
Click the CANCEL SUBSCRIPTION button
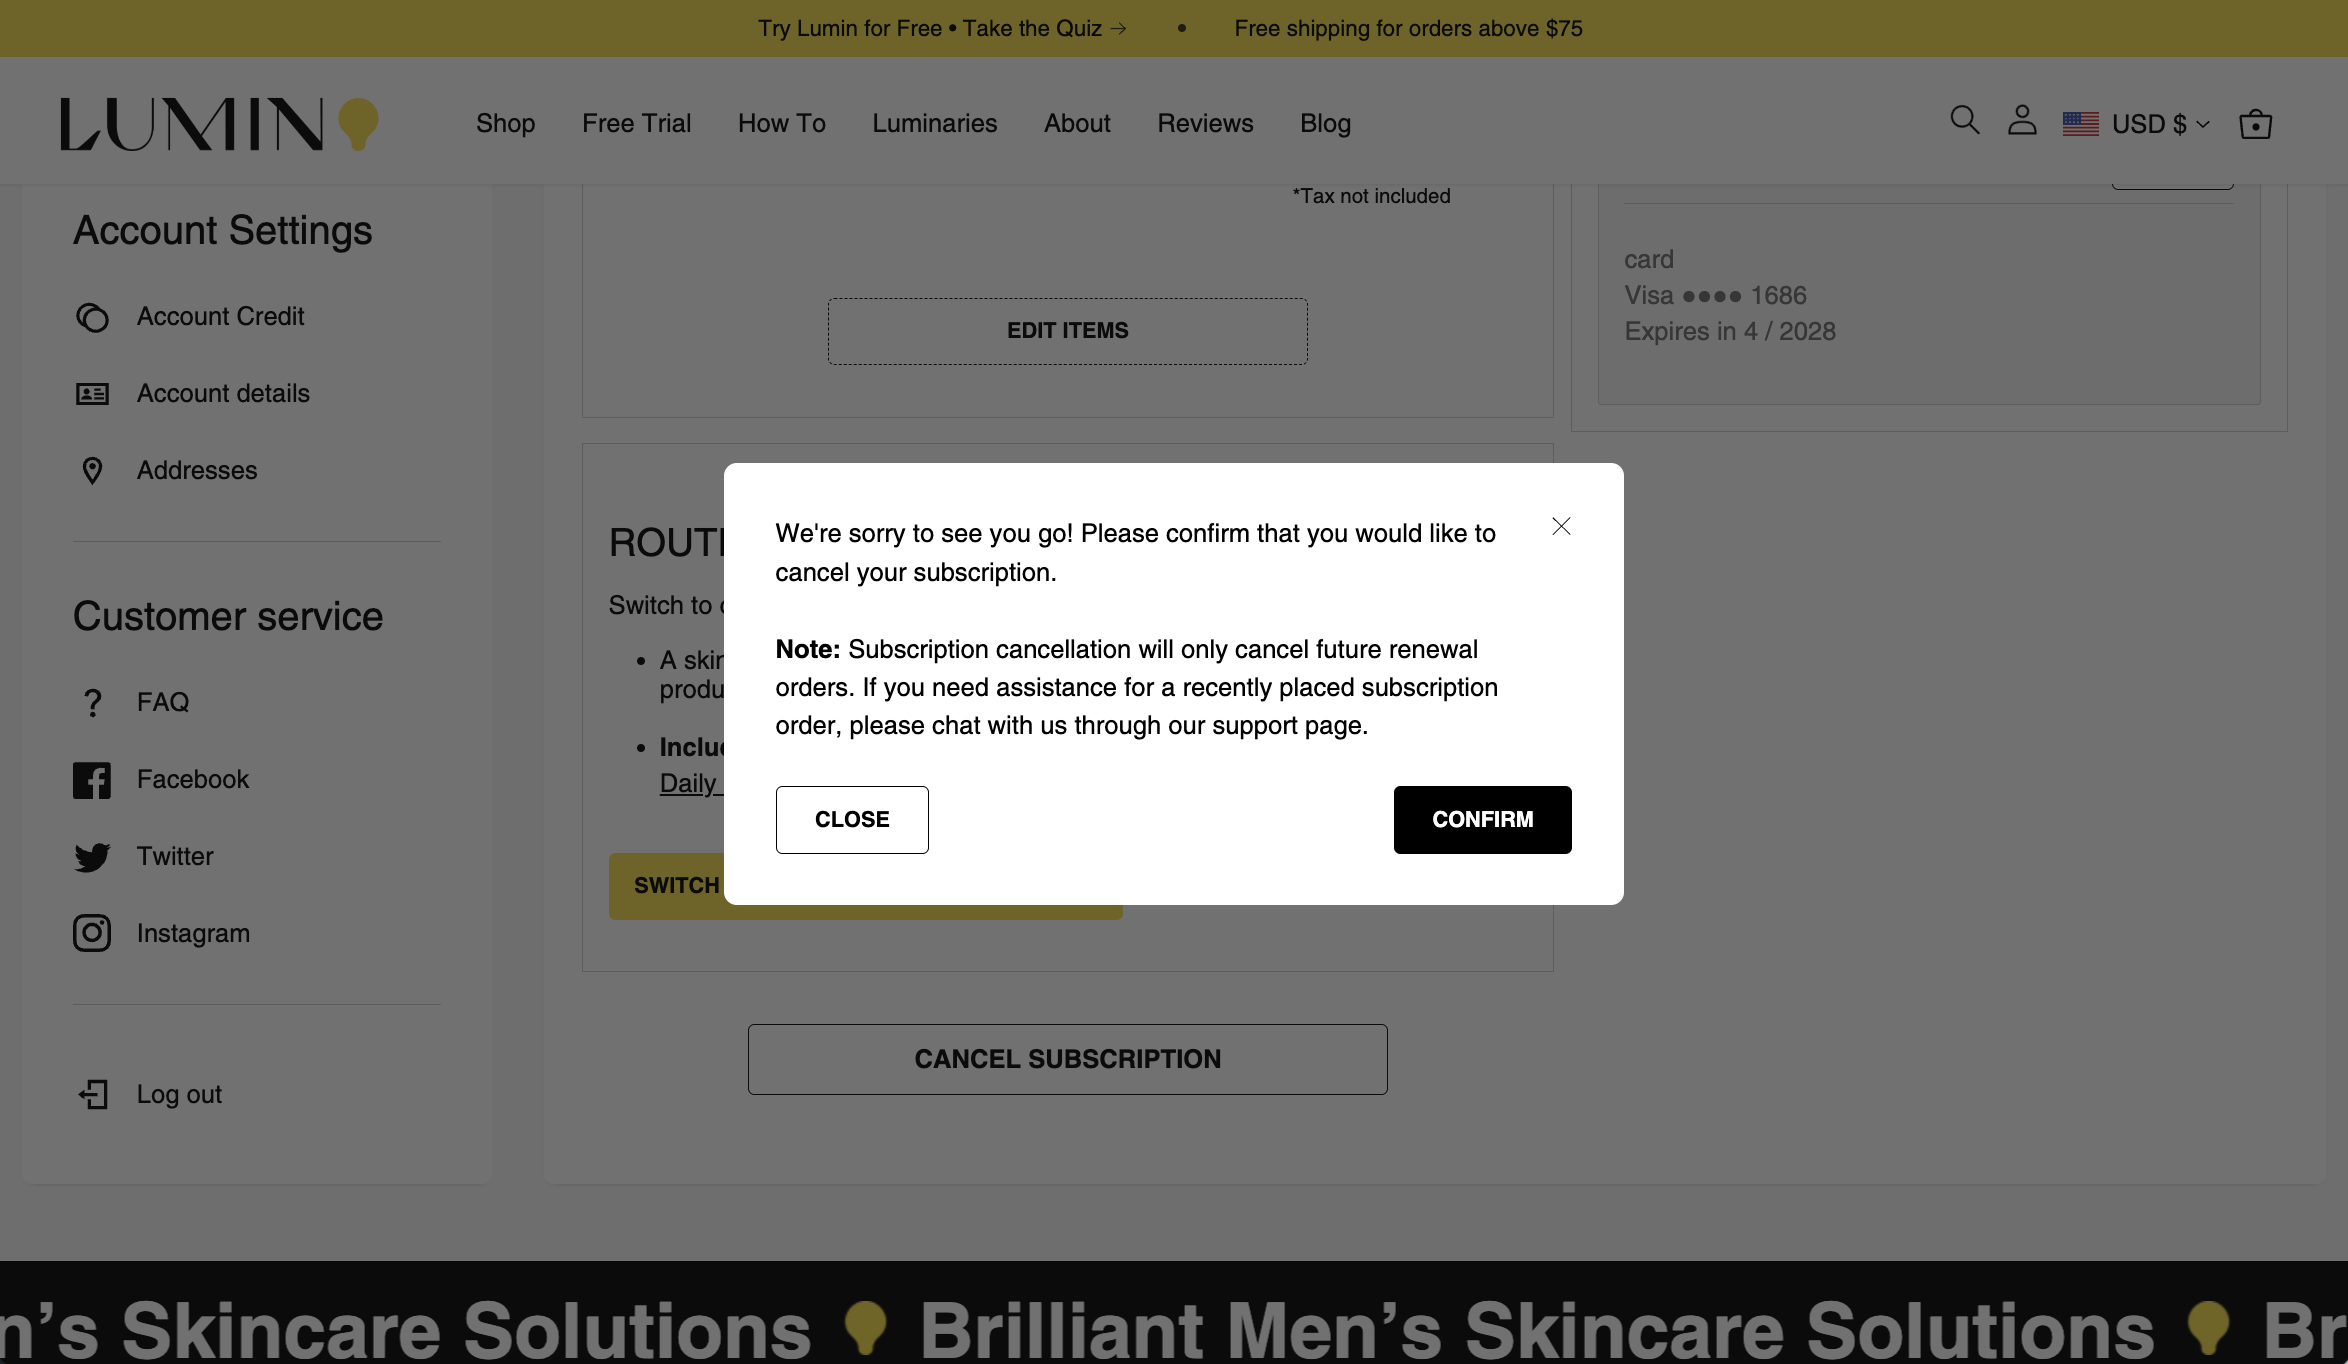pos(1067,1059)
